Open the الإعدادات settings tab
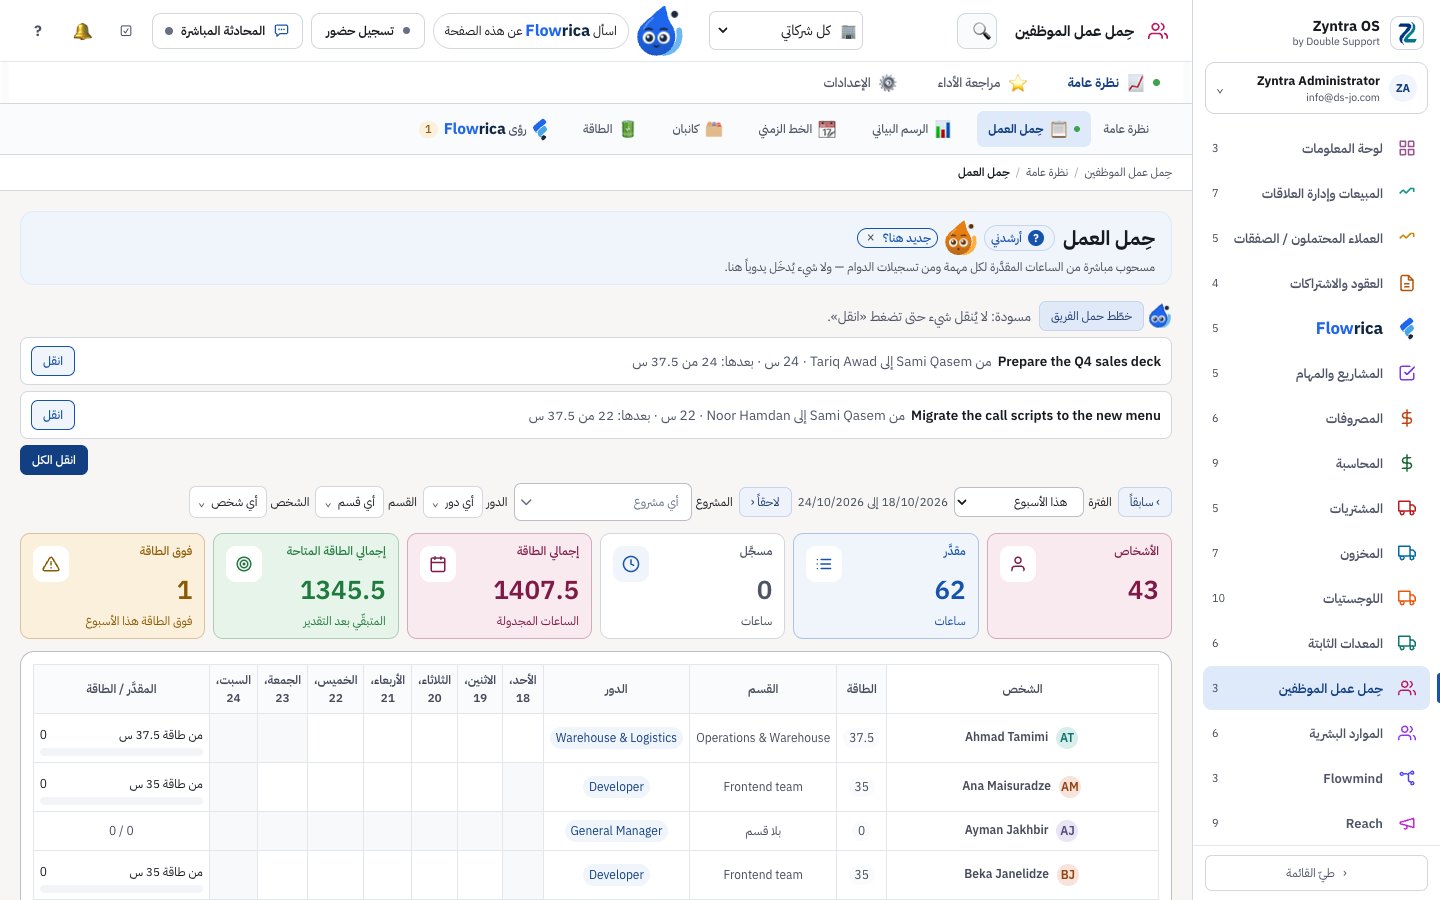 [x=859, y=83]
